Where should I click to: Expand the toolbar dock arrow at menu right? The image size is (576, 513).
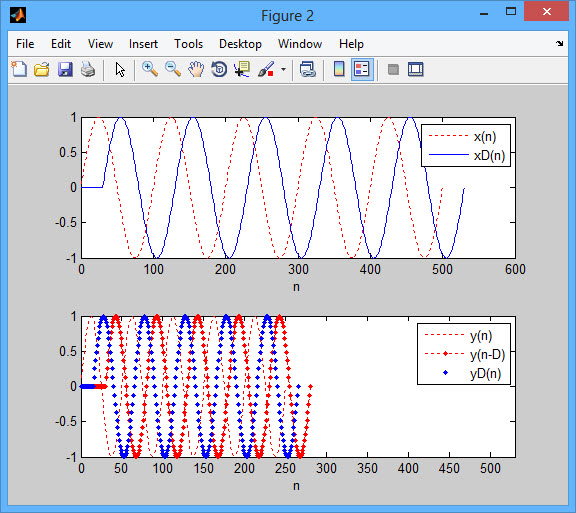point(559,43)
